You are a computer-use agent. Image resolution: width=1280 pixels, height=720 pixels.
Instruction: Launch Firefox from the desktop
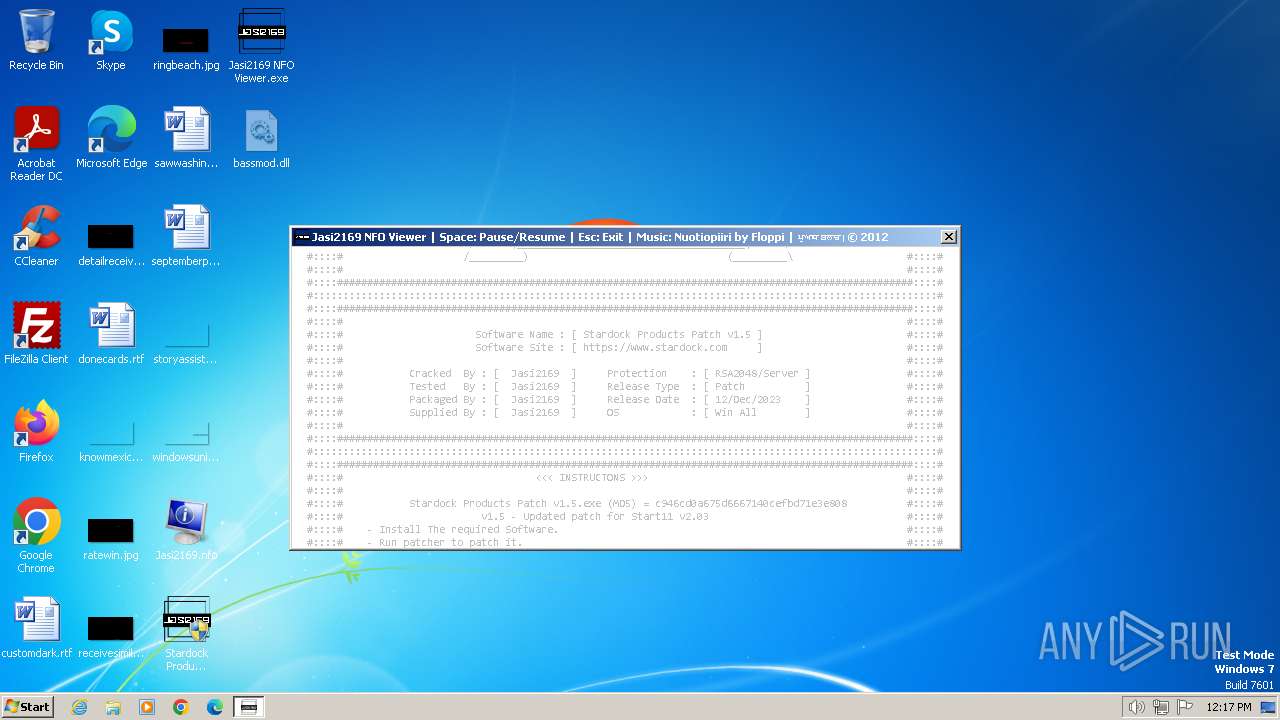[x=36, y=432]
